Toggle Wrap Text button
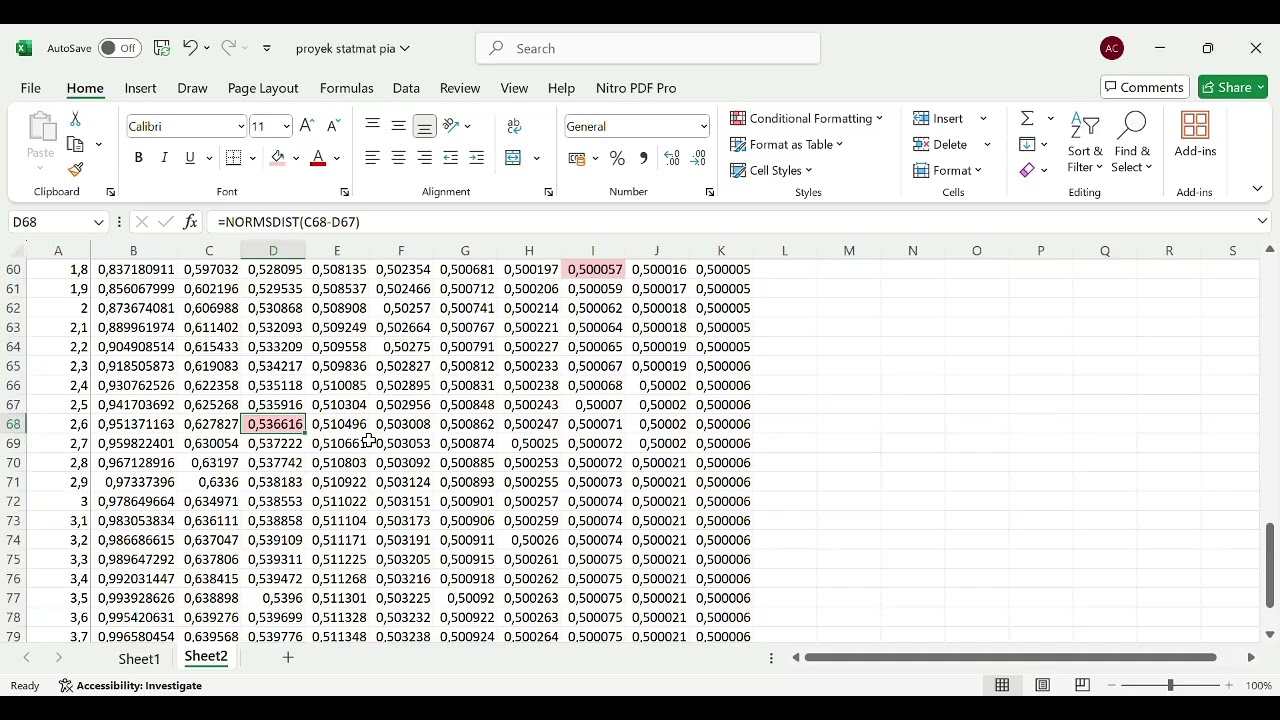1280x720 pixels. pos(514,126)
